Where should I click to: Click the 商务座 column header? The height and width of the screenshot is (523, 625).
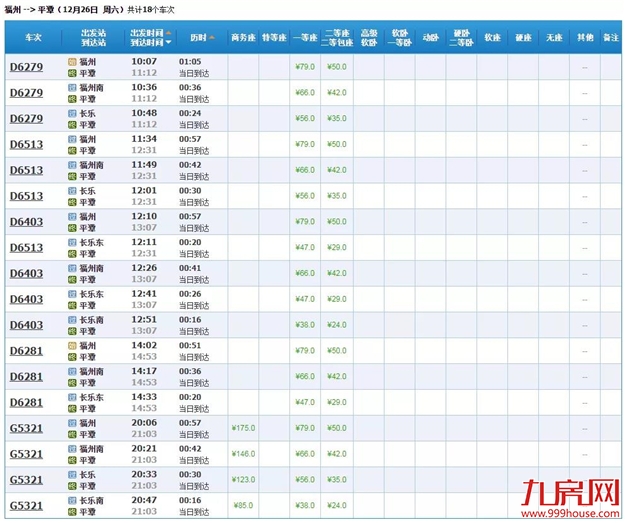pos(243,37)
